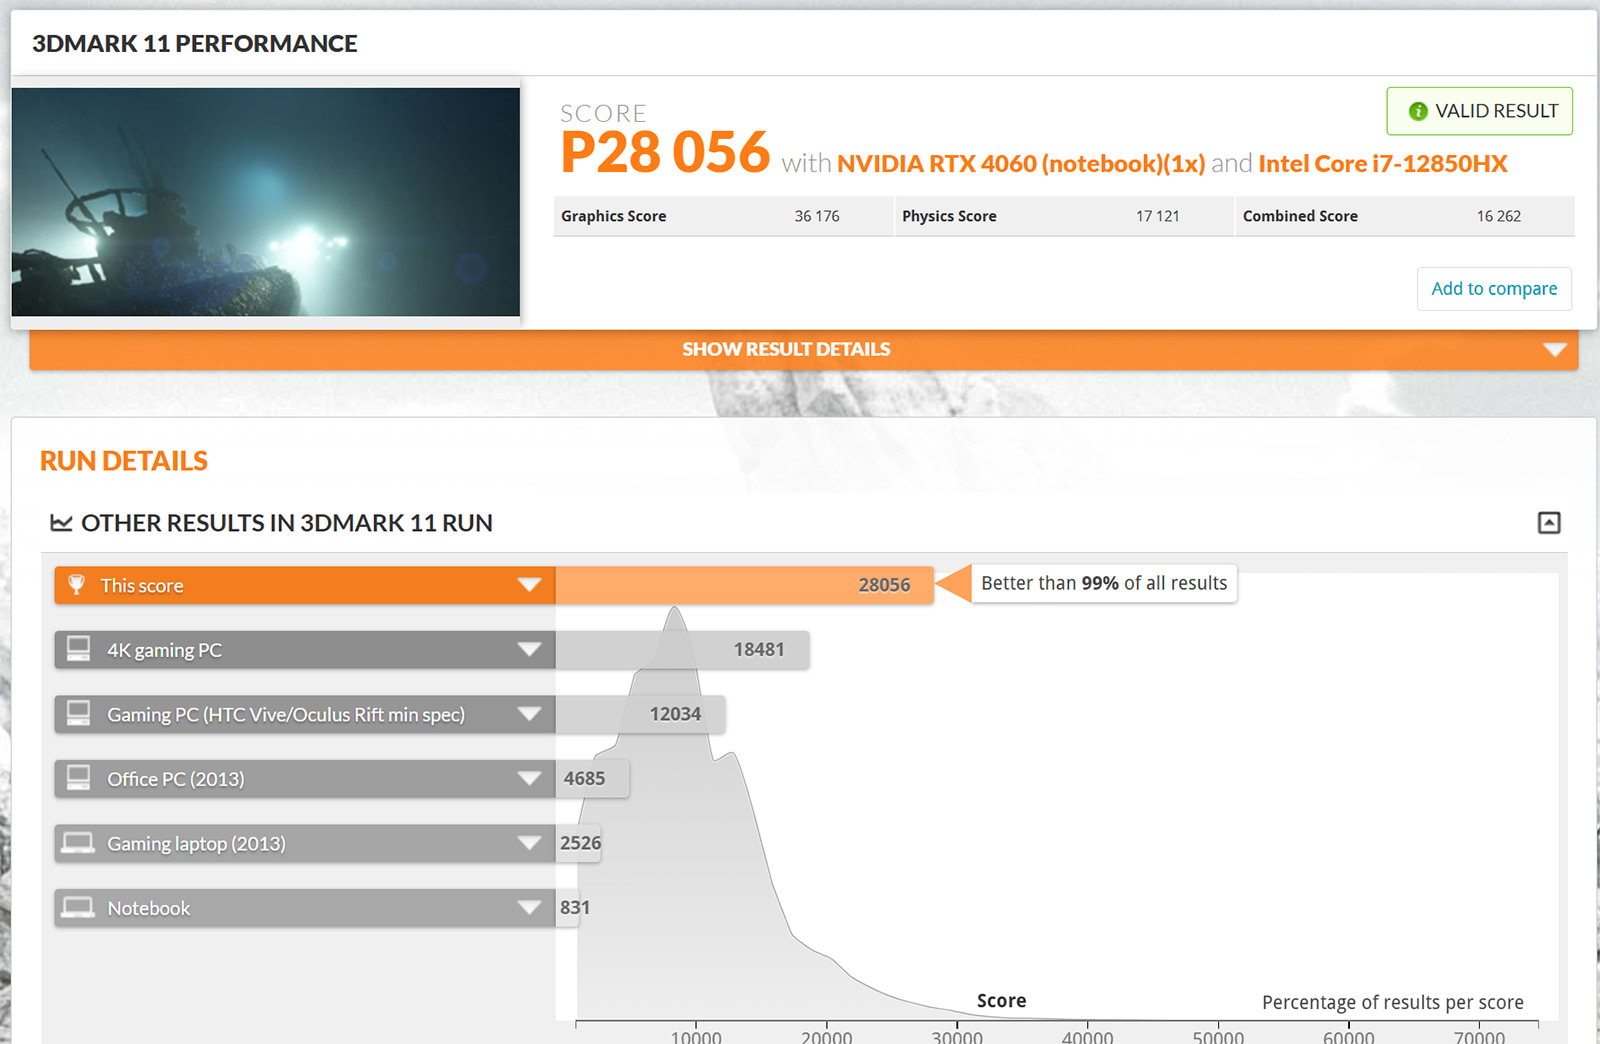Click the Combined Score label

point(1300,216)
